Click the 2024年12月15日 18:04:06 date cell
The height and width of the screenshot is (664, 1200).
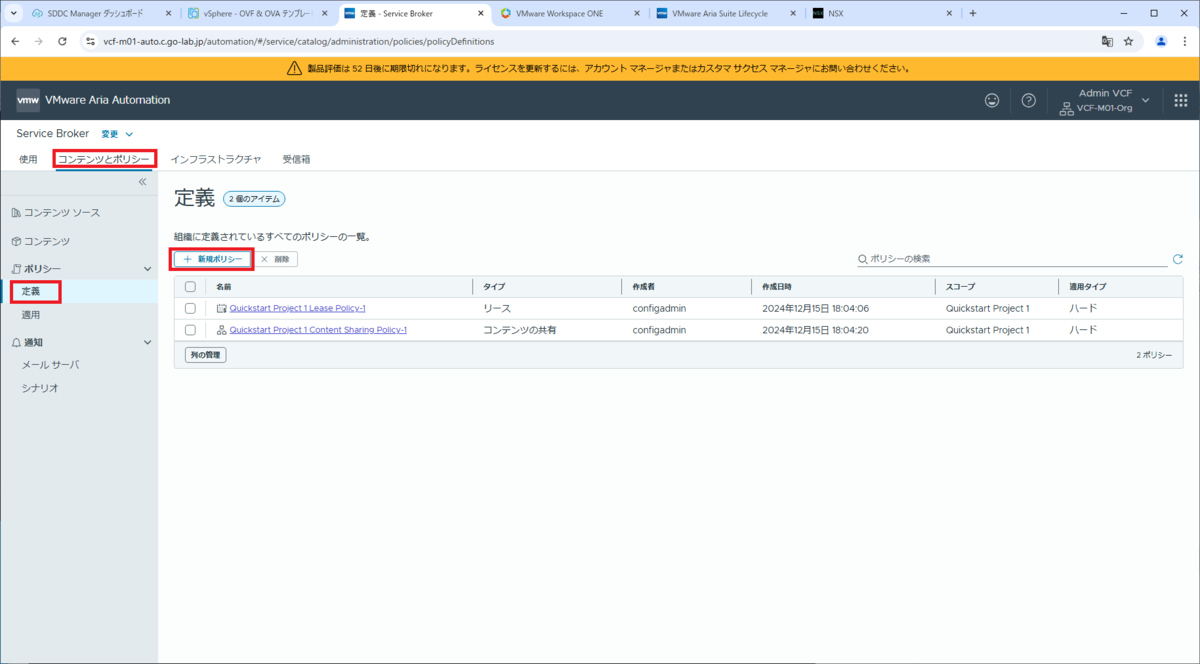pos(815,308)
